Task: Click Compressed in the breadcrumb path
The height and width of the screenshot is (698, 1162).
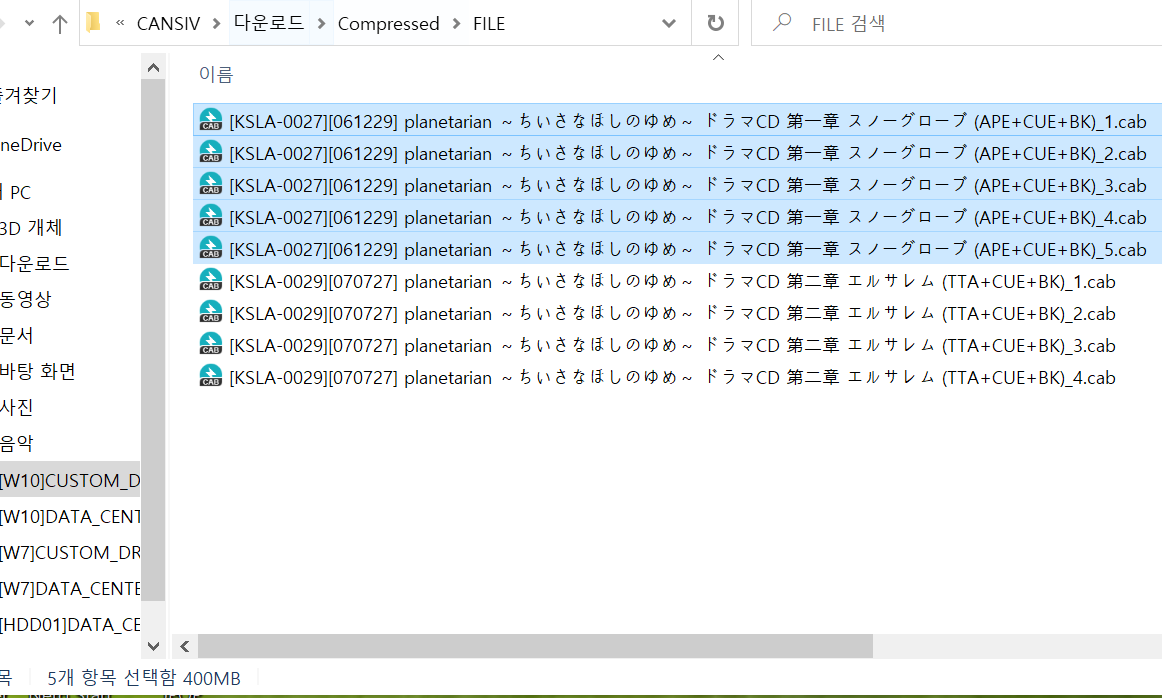Action: coord(388,24)
